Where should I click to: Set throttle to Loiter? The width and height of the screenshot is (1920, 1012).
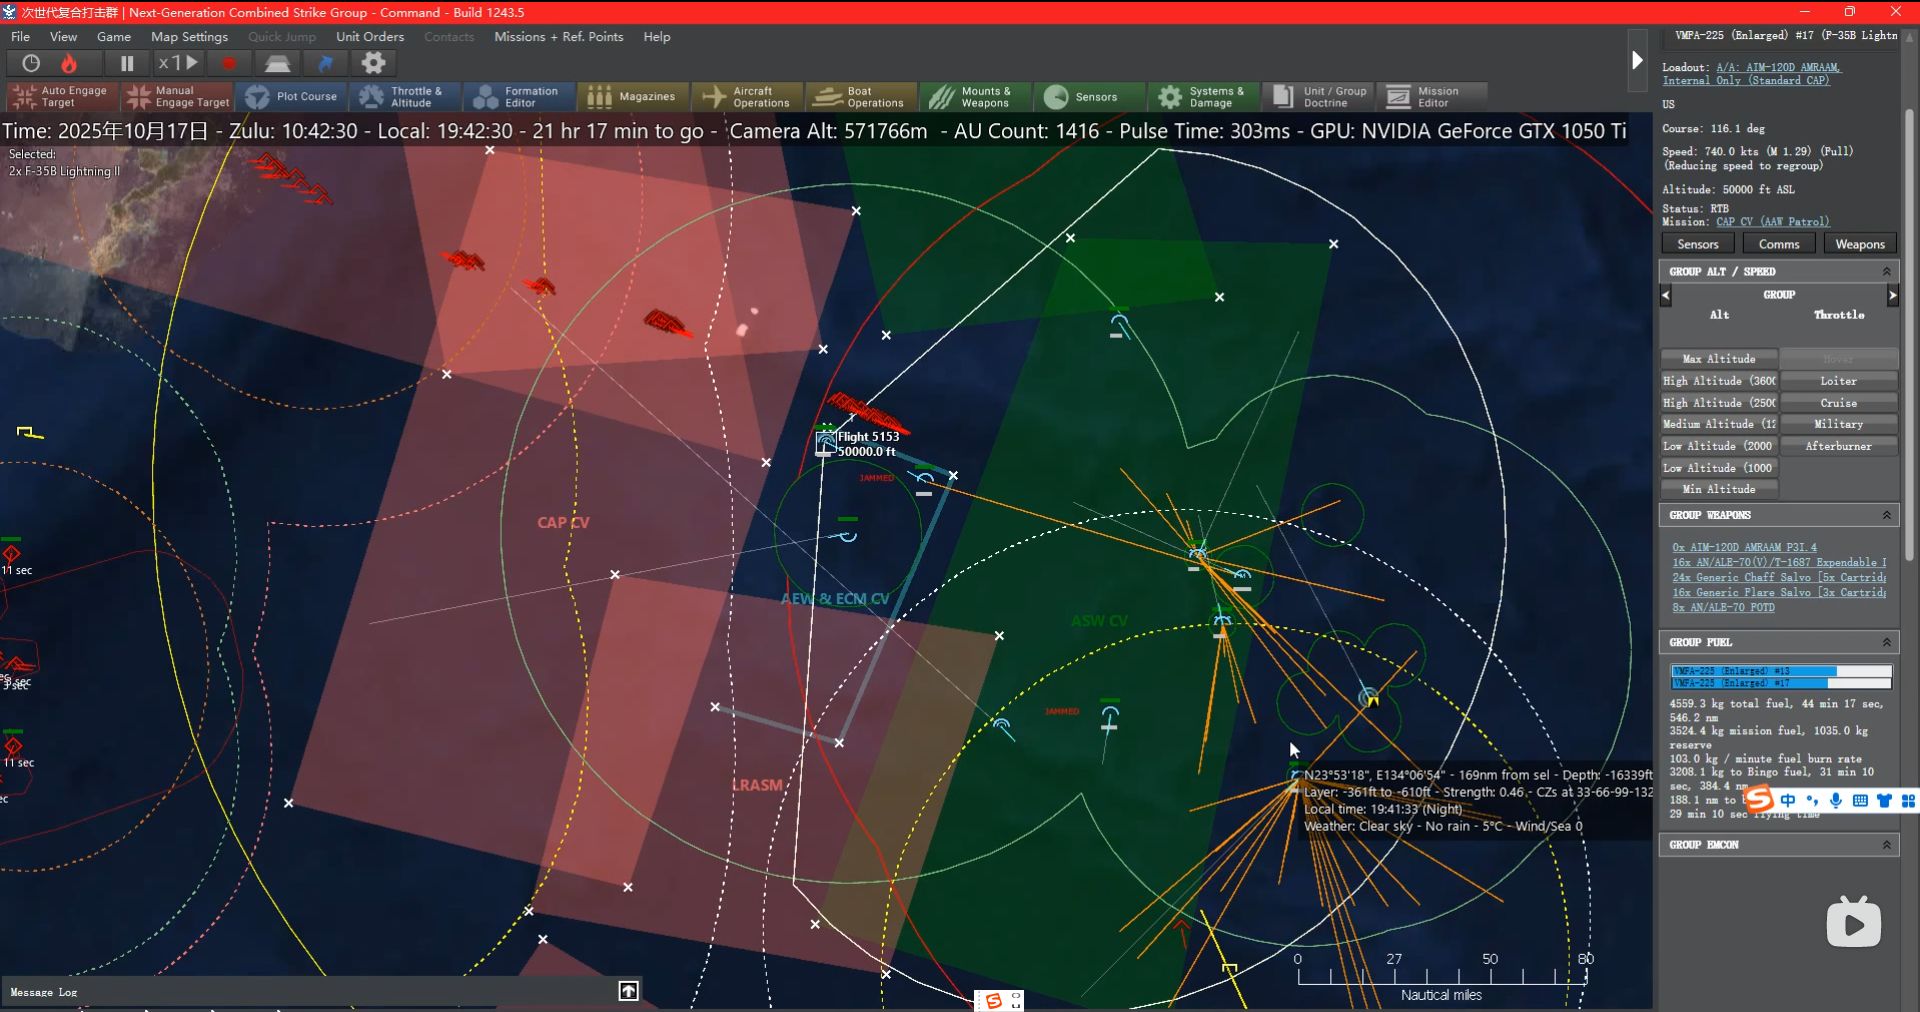point(1838,381)
